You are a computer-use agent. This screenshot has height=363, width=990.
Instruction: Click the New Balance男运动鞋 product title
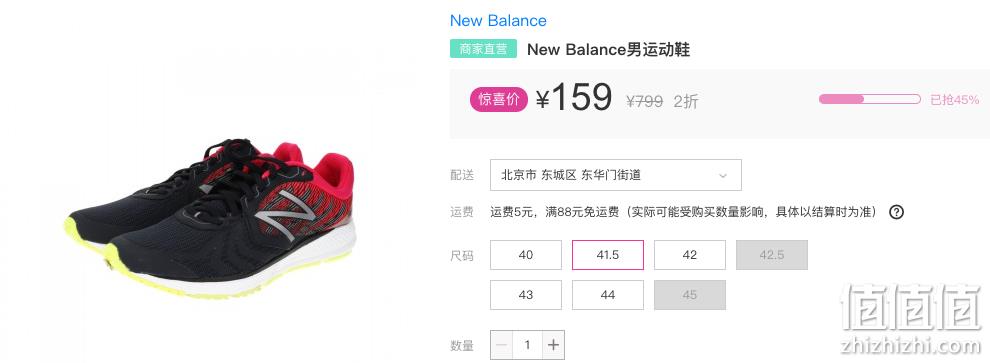(x=608, y=49)
